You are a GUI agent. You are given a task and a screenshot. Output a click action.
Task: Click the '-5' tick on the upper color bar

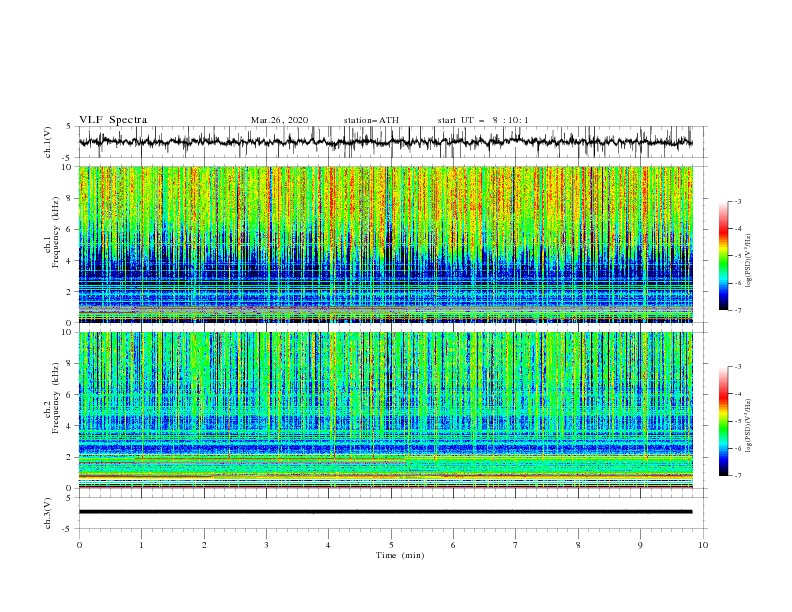coord(737,256)
